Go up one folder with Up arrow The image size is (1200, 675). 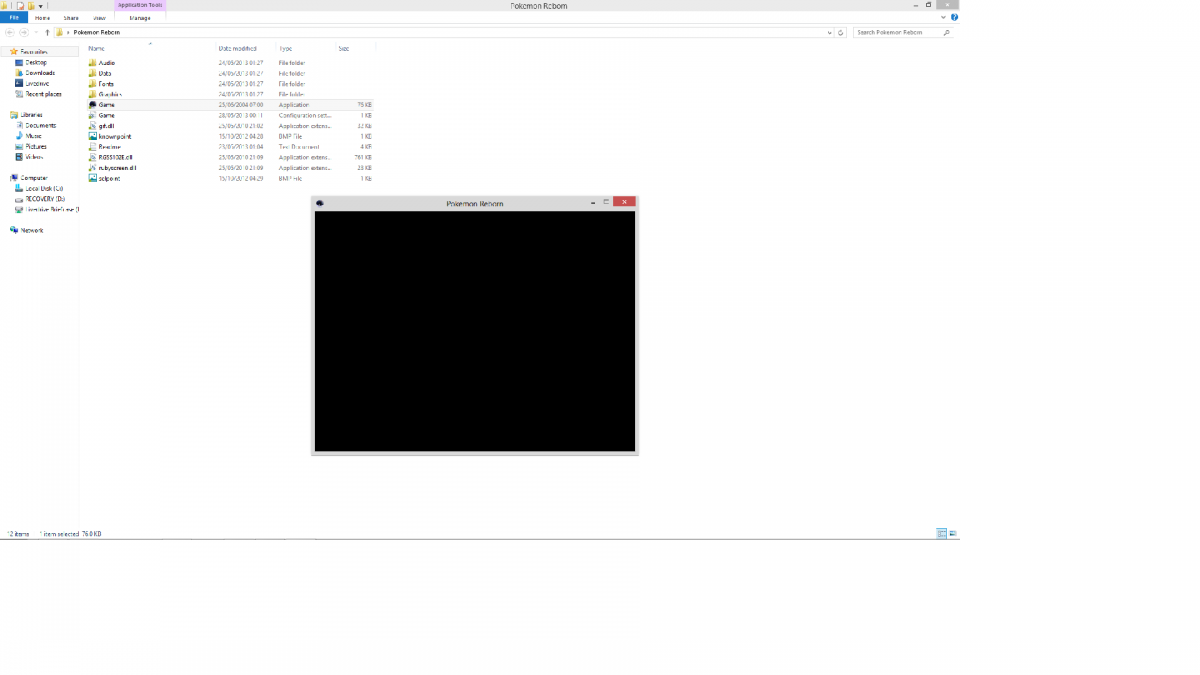tap(47, 32)
